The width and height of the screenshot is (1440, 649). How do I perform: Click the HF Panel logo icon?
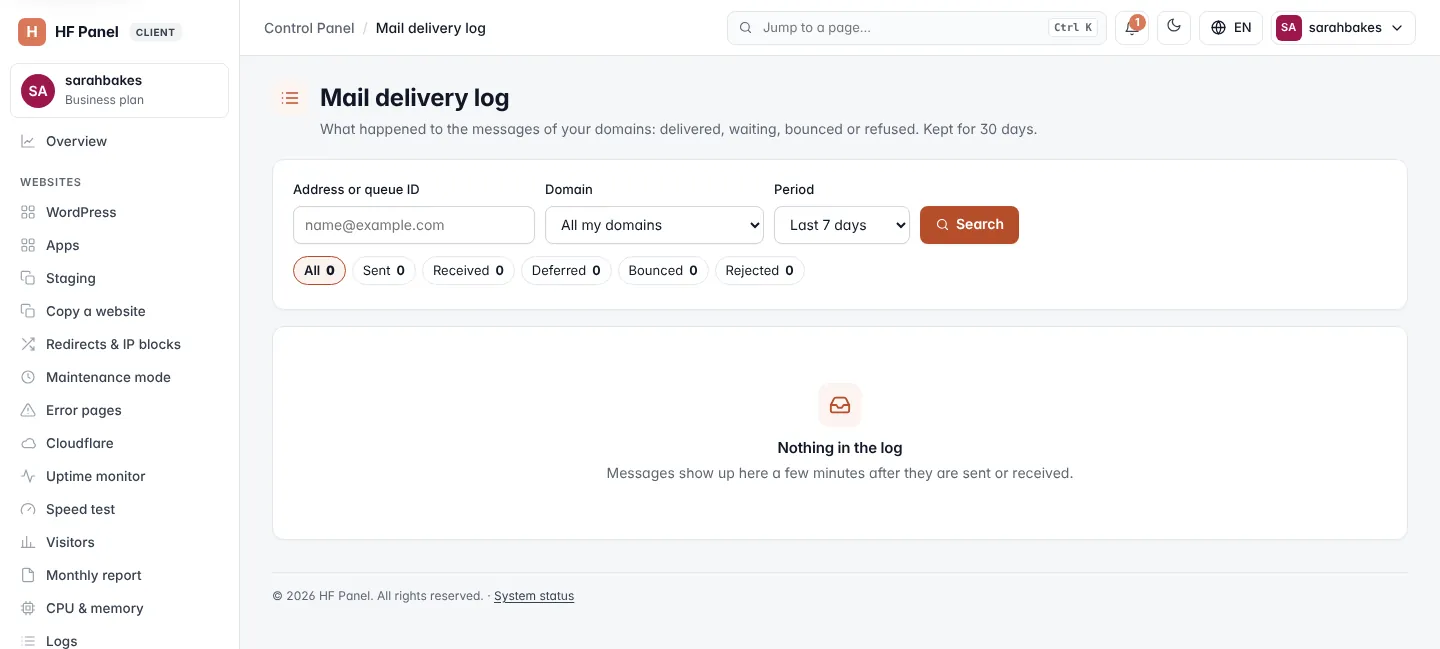click(x=32, y=32)
